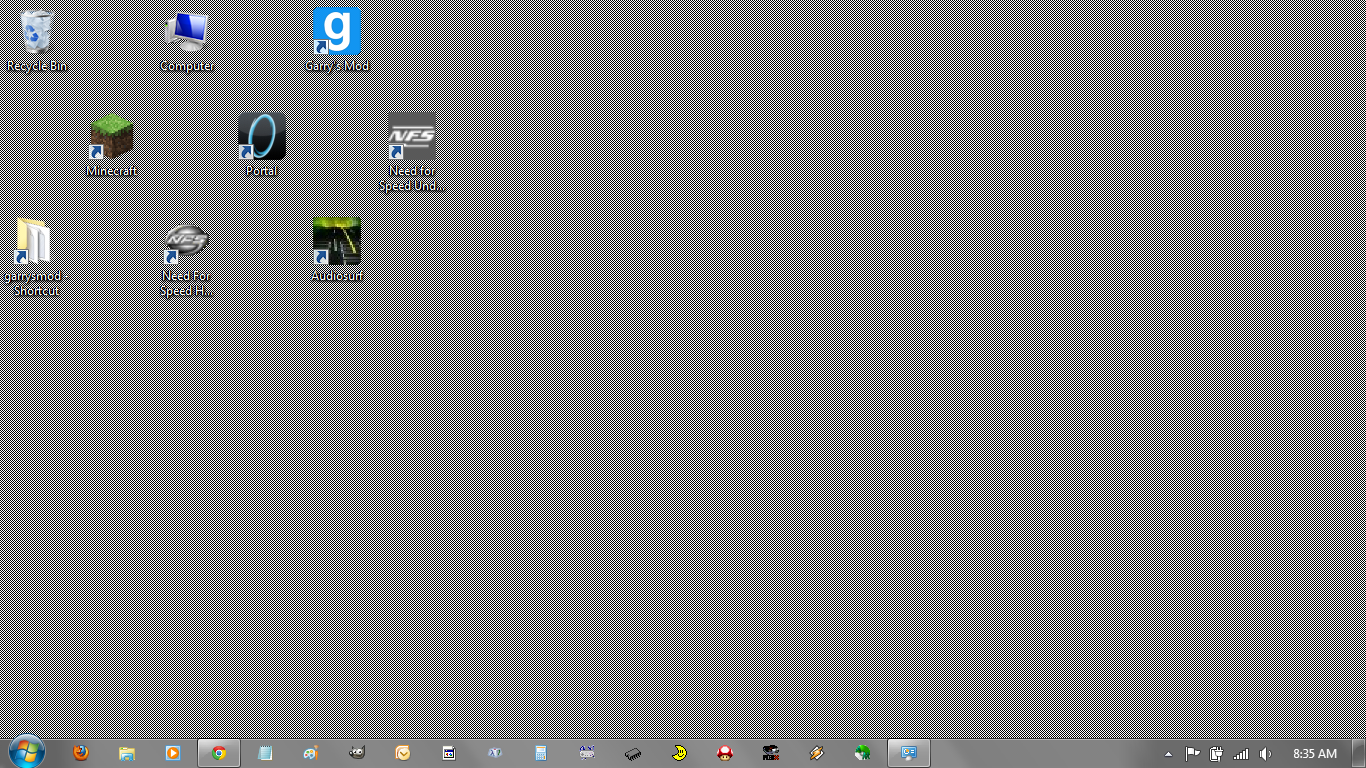This screenshot has height=768, width=1366.
Task: Open the Windows Start menu
Action: click(25, 752)
